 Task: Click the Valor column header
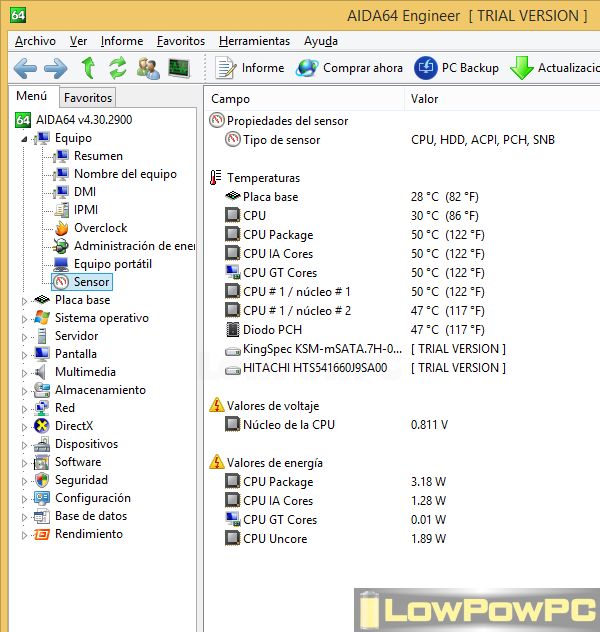[x=502, y=99]
